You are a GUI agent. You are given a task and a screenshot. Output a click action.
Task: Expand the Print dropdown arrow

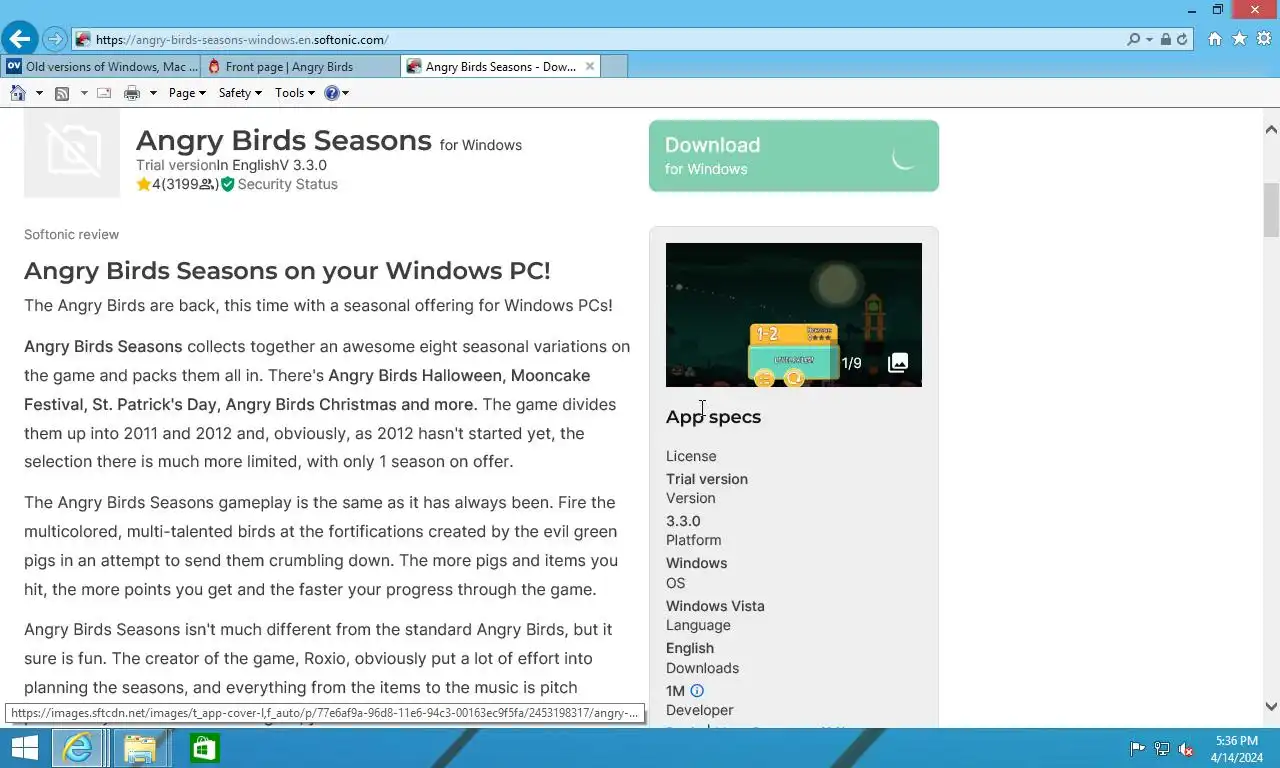[153, 93]
